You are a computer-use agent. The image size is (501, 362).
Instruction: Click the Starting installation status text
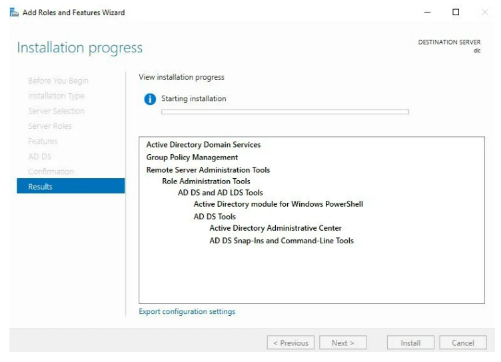(x=194, y=99)
